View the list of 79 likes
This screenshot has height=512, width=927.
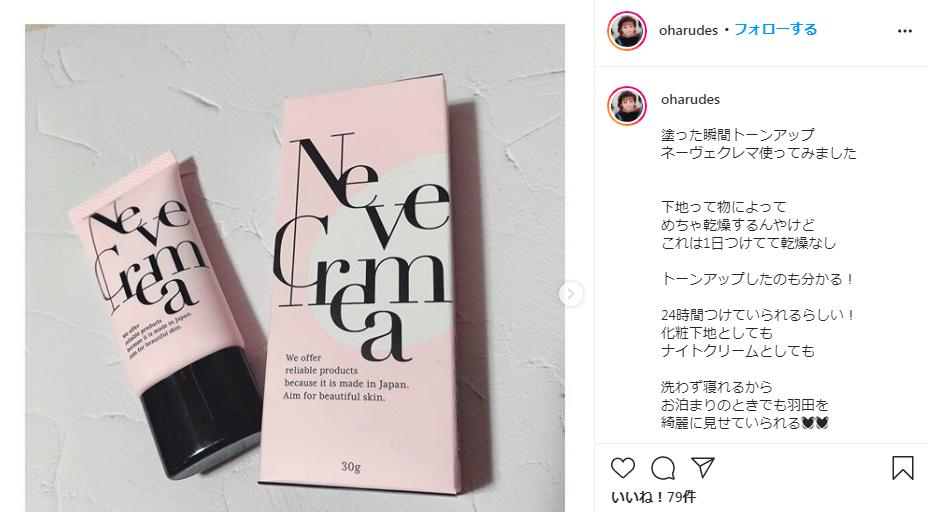coord(653,497)
